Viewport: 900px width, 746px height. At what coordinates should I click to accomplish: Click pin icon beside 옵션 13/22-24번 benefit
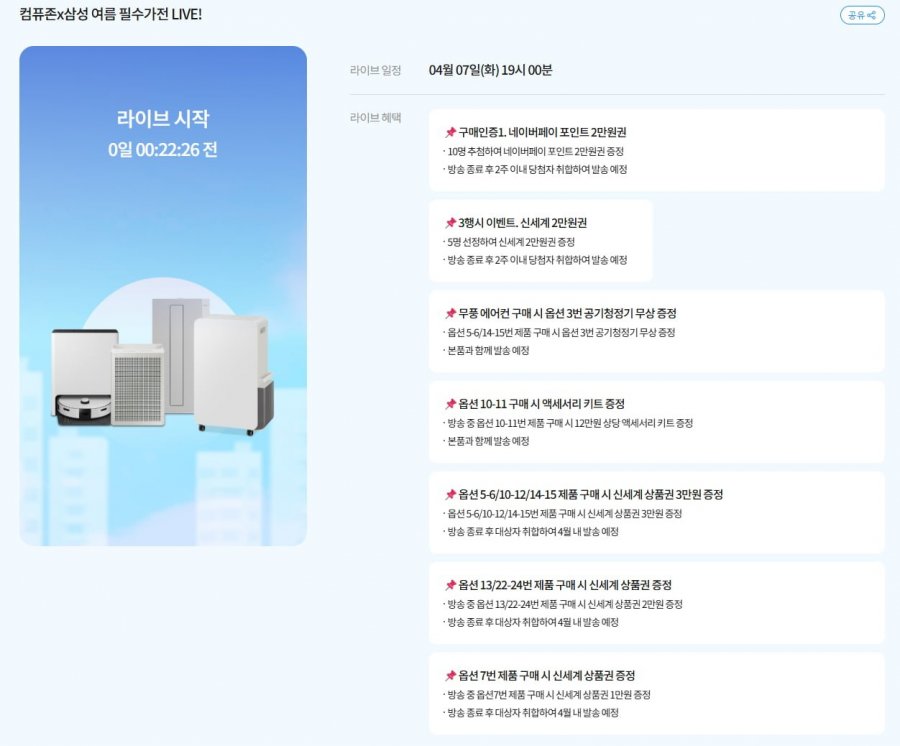450,585
